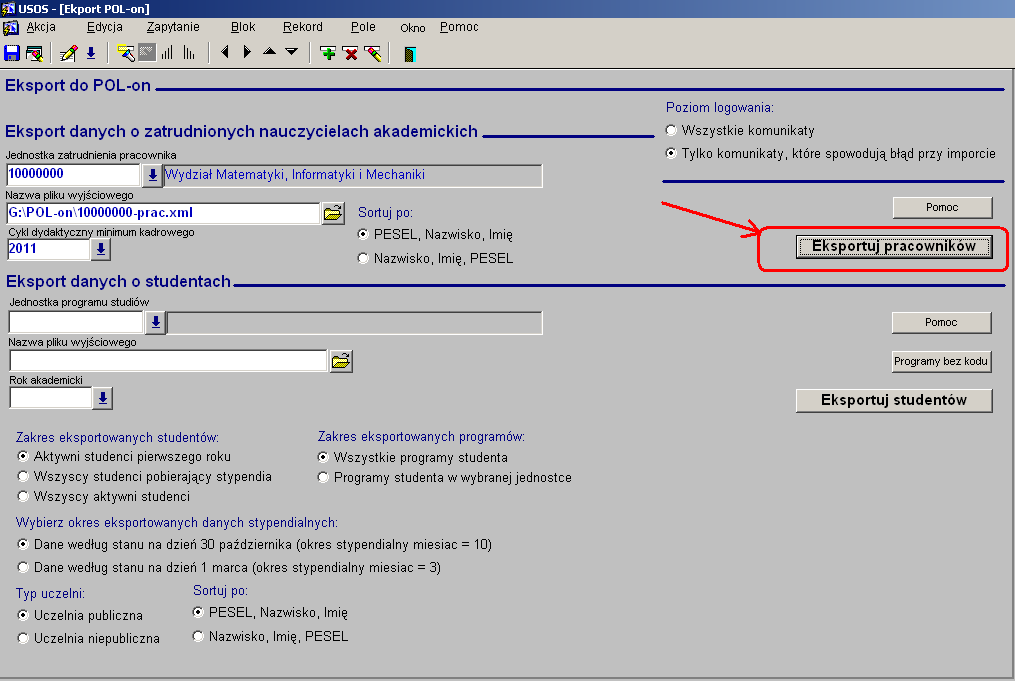Open the Edycja menu

(105, 27)
